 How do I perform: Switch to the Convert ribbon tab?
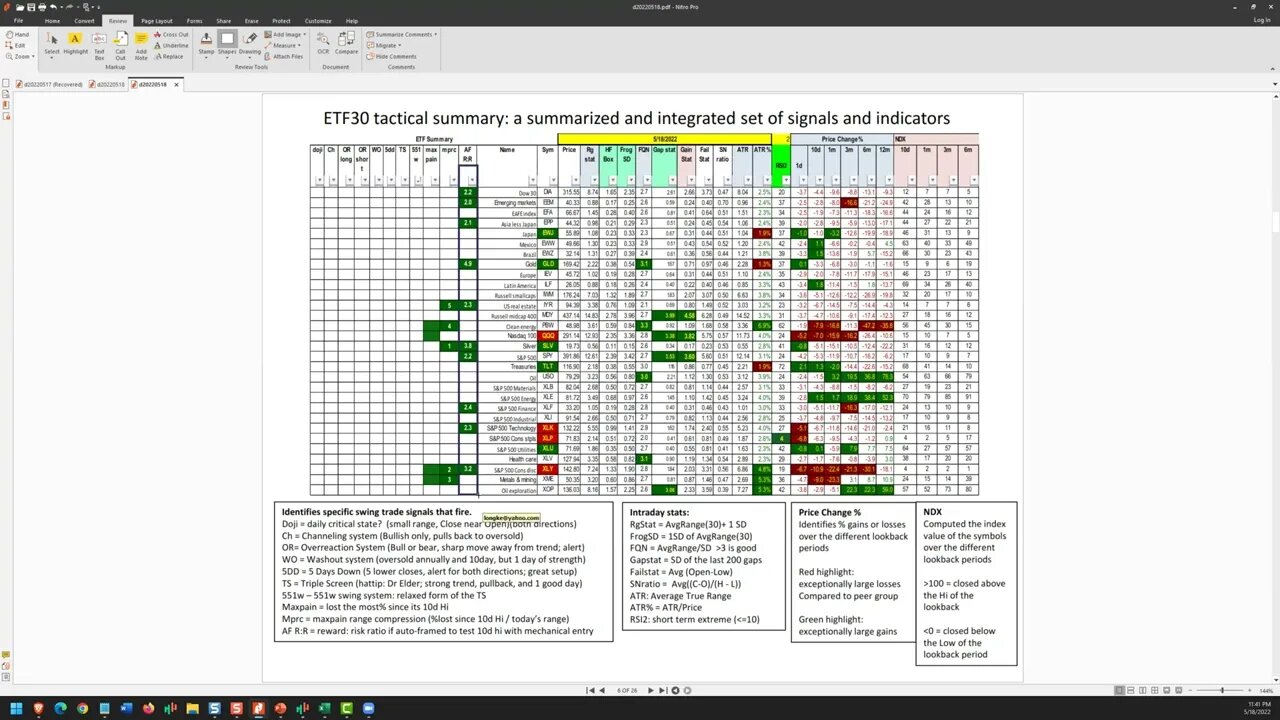click(84, 20)
